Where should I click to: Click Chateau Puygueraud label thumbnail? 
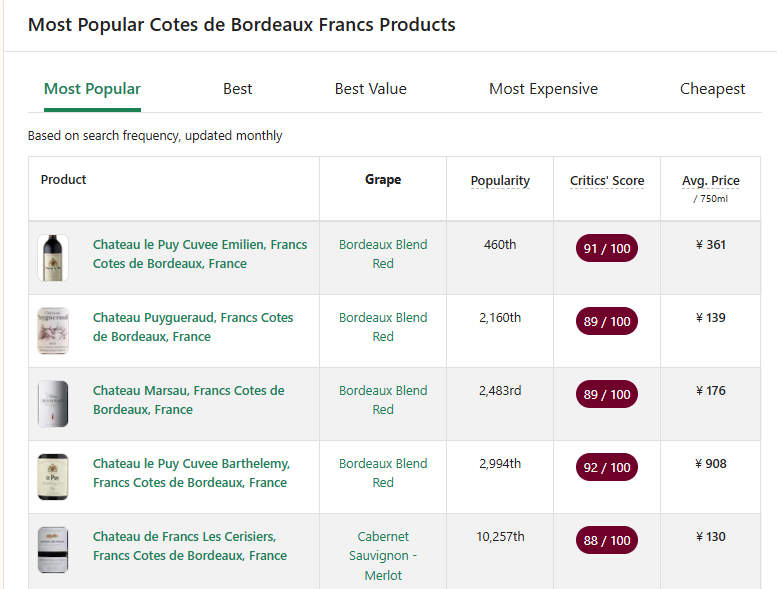(53, 331)
